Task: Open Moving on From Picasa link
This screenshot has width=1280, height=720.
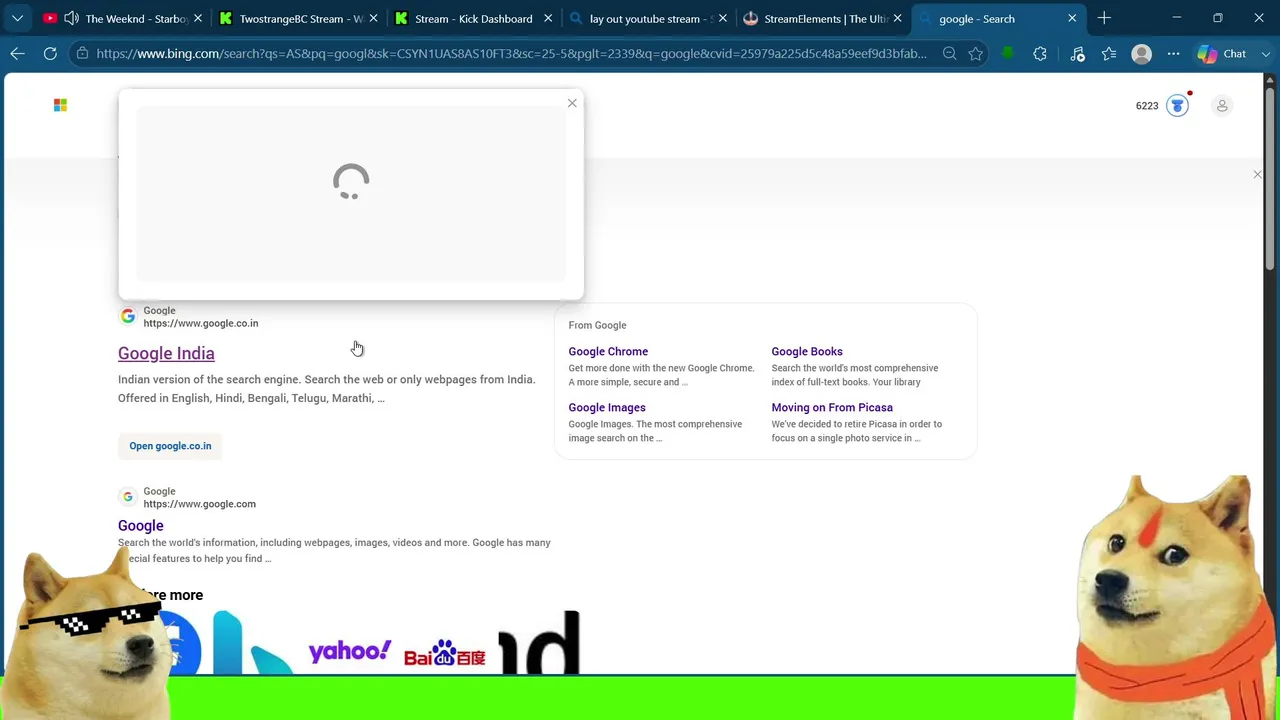Action: click(x=832, y=407)
